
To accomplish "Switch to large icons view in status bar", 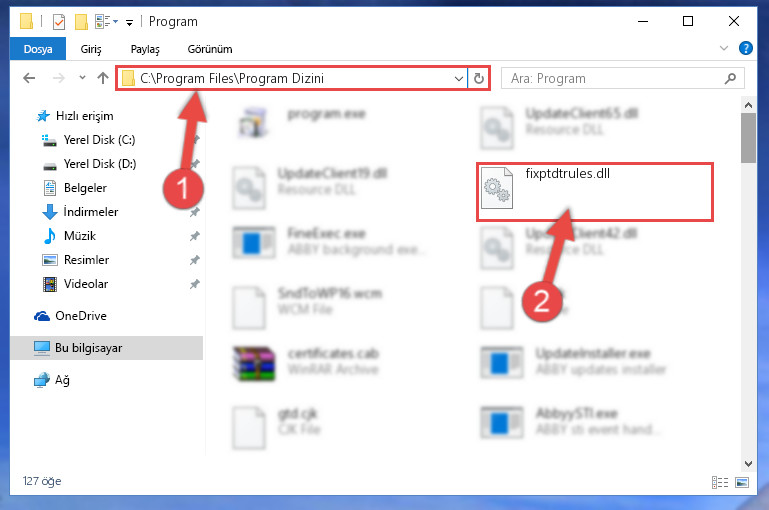I will (742, 483).
